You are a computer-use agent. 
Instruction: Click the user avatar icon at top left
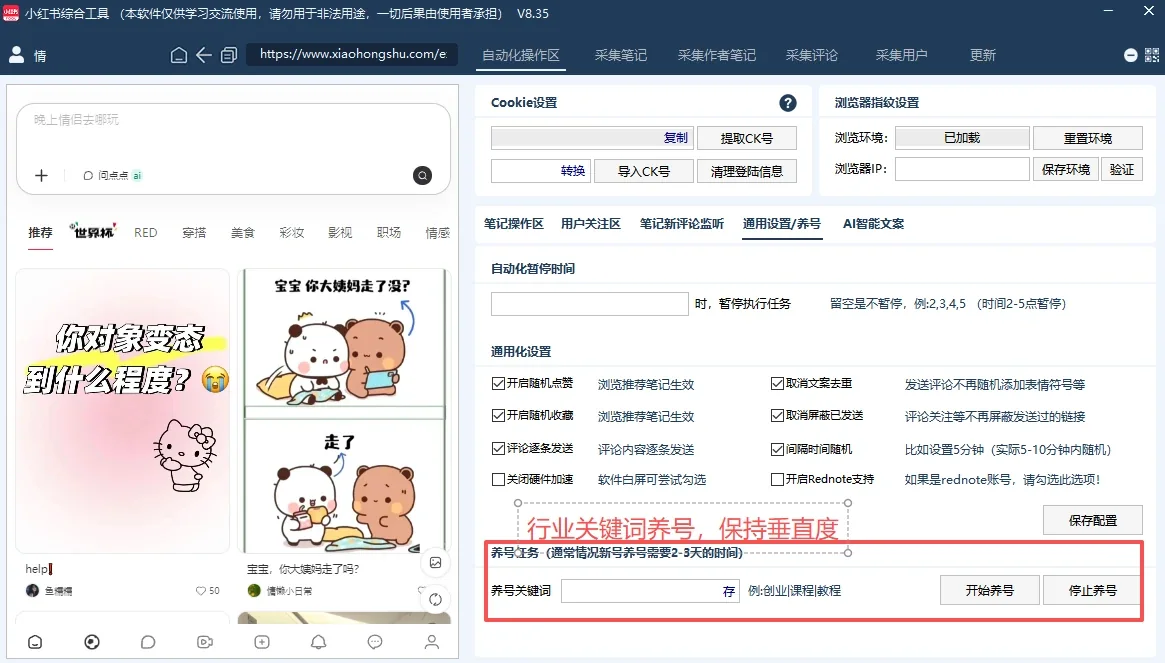(16, 54)
